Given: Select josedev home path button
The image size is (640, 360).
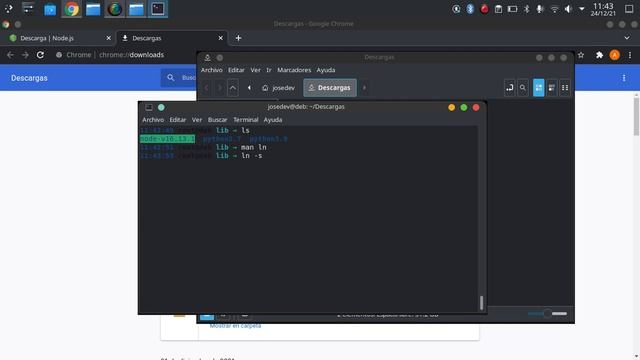Looking at the screenshot, I should [x=278, y=88].
